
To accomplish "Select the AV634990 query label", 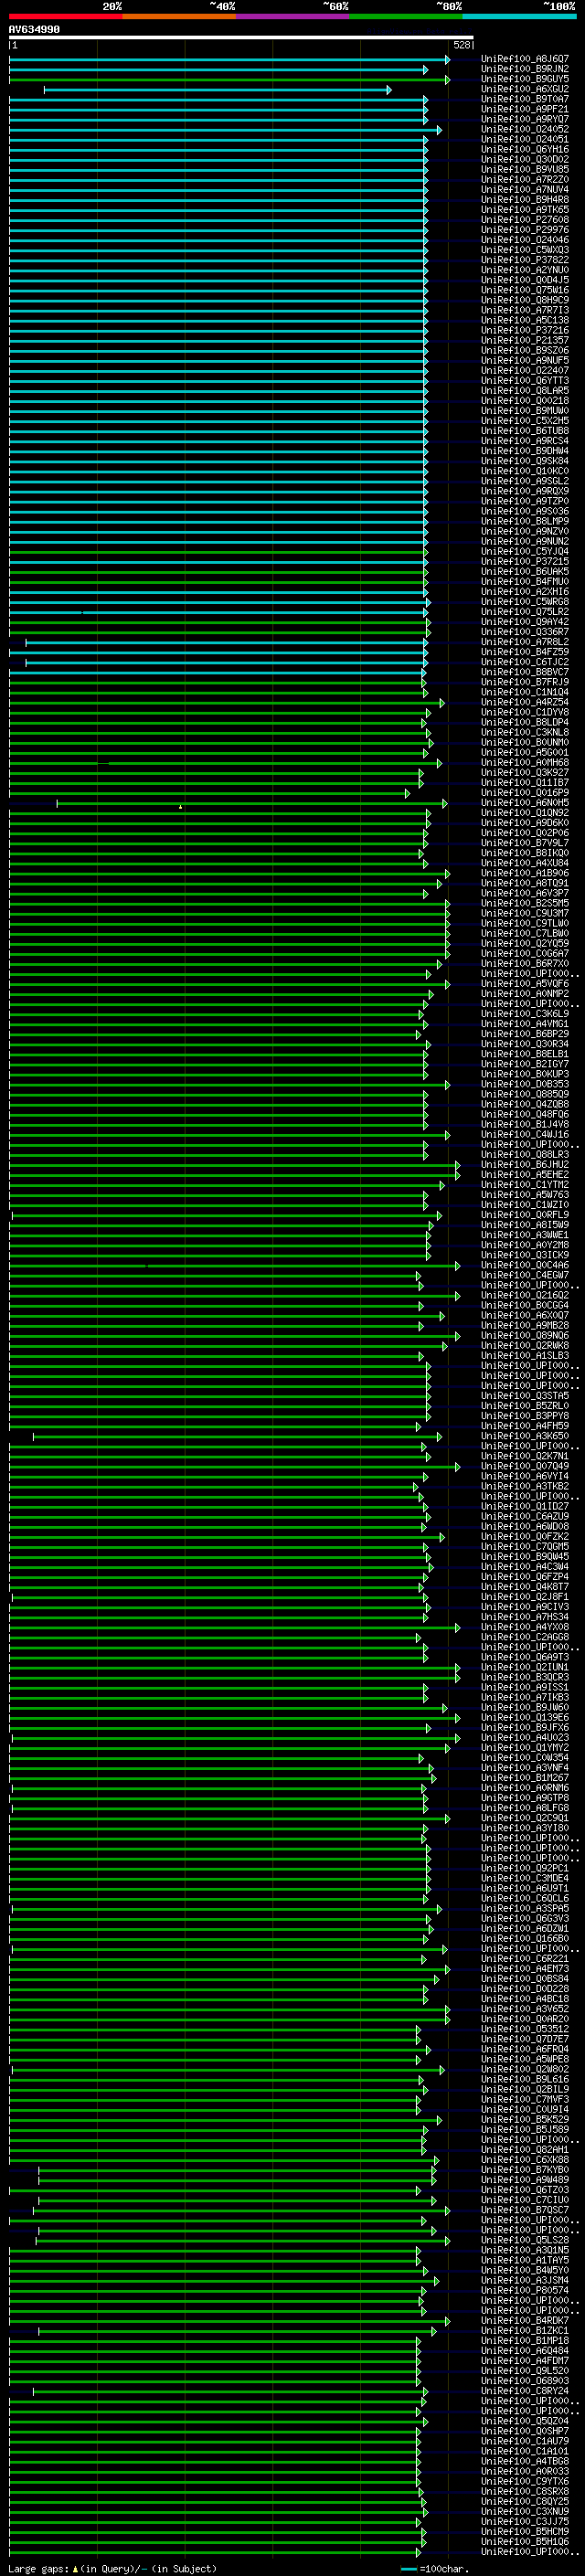I will coord(34,30).
